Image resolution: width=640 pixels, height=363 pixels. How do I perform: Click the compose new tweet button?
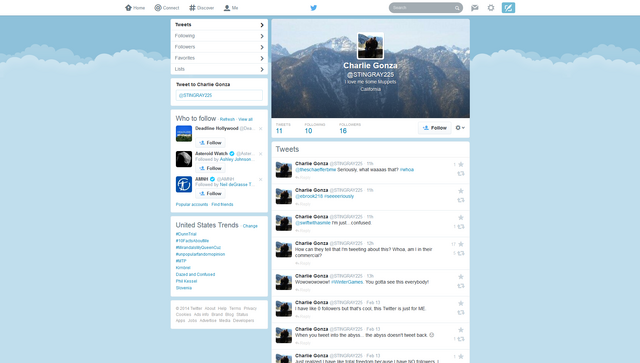click(x=508, y=8)
